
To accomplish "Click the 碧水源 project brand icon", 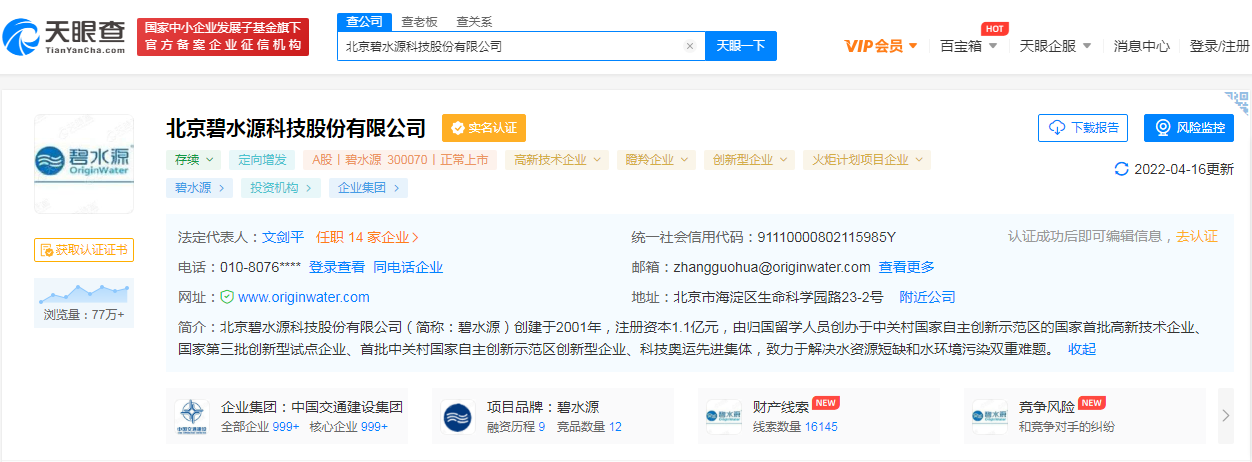I will pos(458,416).
